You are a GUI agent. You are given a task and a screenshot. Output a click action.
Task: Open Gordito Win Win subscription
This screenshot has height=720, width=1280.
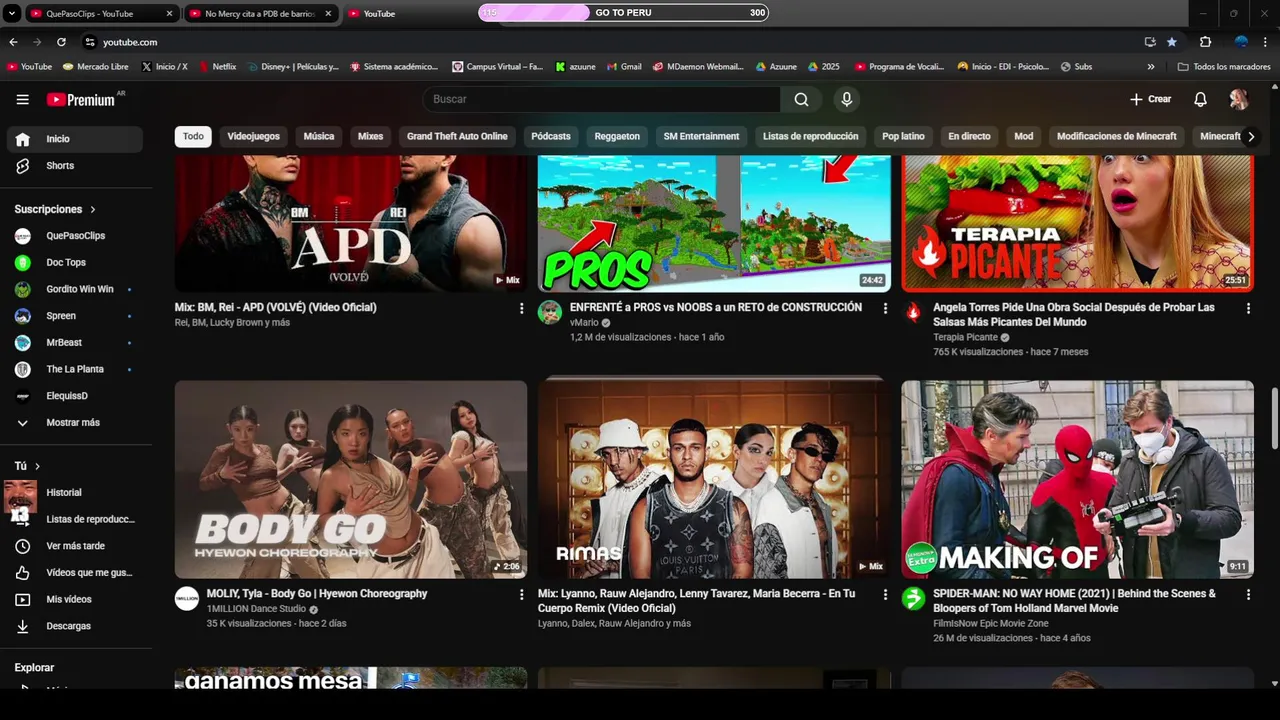[x=75, y=289]
